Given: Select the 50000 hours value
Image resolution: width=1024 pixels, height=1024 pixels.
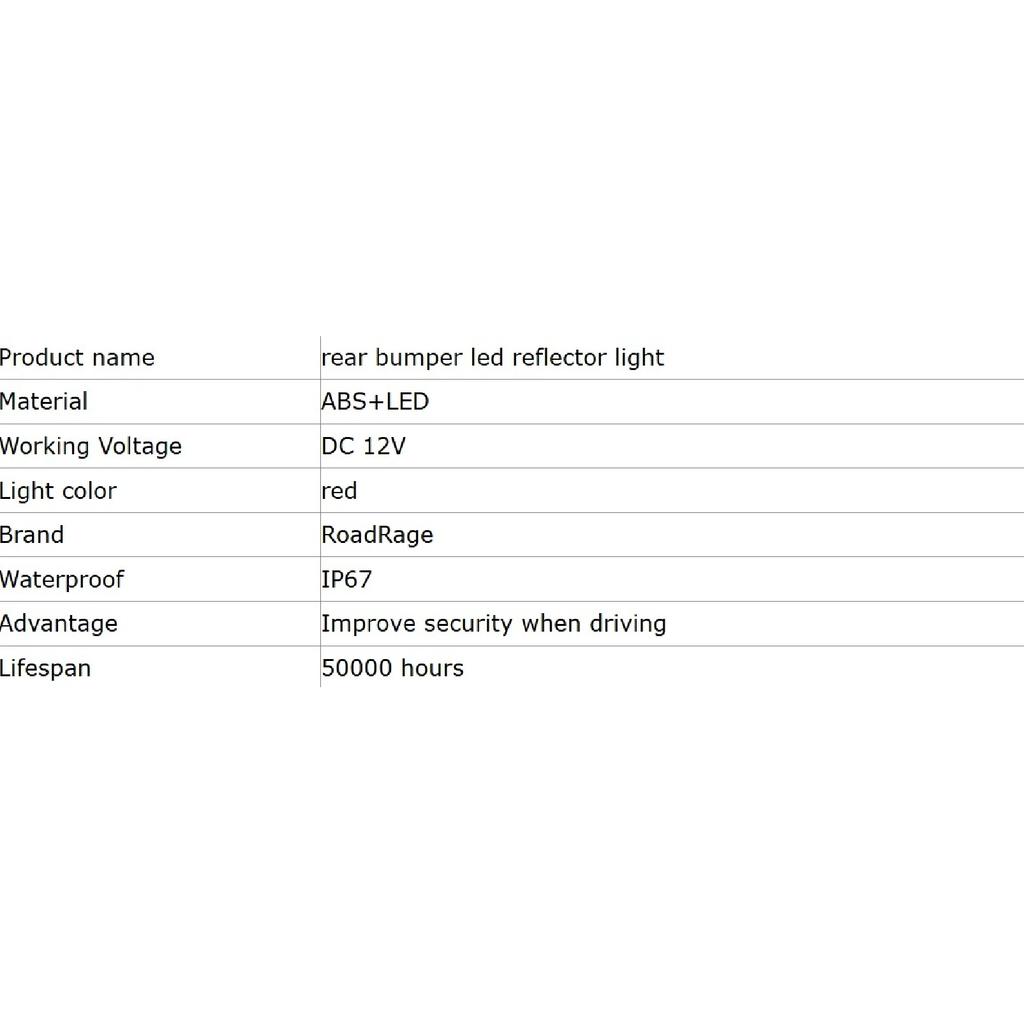Looking at the screenshot, I should click(x=392, y=668).
